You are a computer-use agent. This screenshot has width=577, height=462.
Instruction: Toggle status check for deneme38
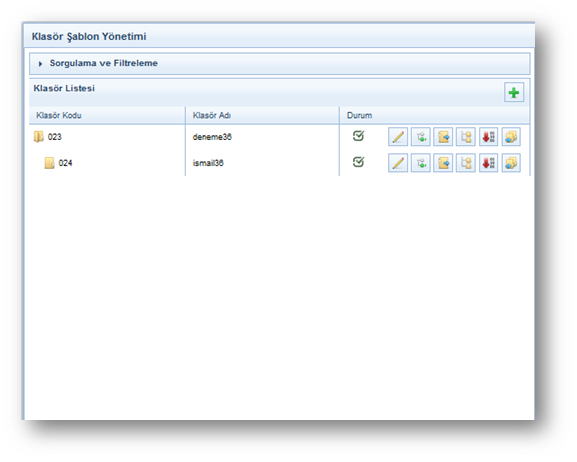click(358, 136)
